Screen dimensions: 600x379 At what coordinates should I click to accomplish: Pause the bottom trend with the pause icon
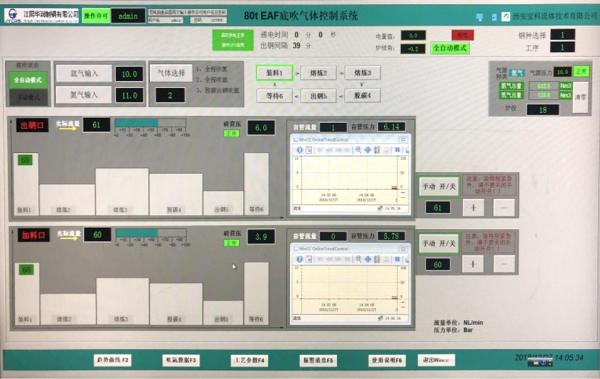click(x=397, y=259)
